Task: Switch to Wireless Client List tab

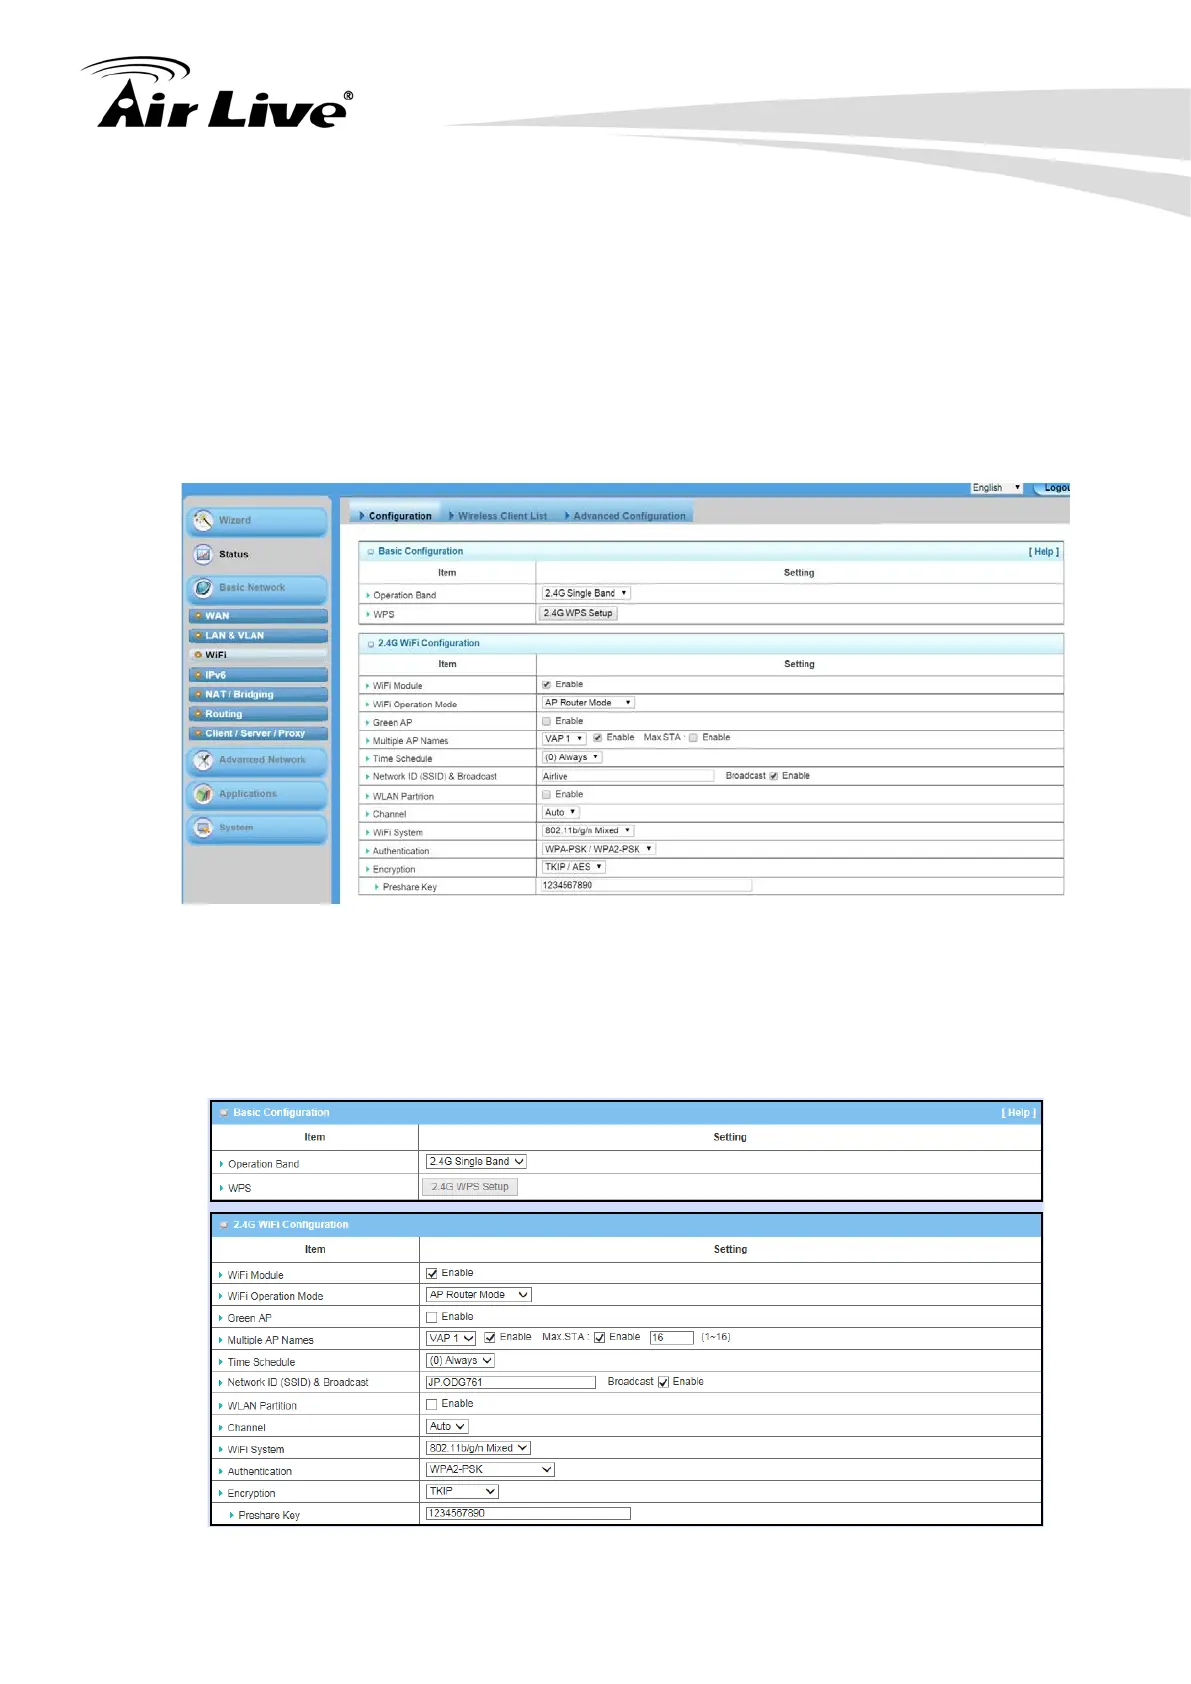Action: pyautogui.click(x=502, y=516)
